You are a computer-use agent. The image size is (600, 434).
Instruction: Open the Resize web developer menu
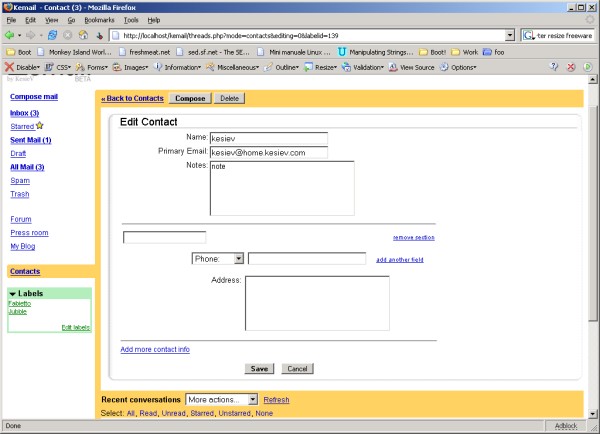[x=321, y=67]
